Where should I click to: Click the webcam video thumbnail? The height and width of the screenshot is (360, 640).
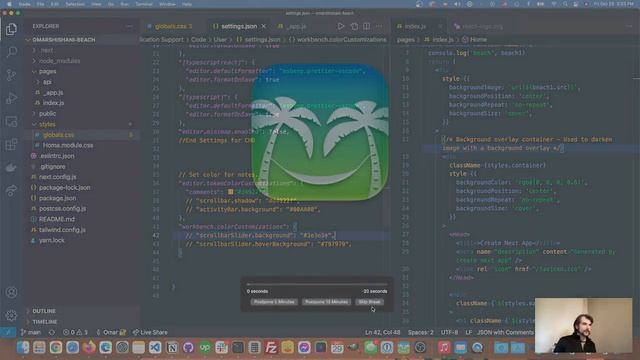tap(583, 325)
